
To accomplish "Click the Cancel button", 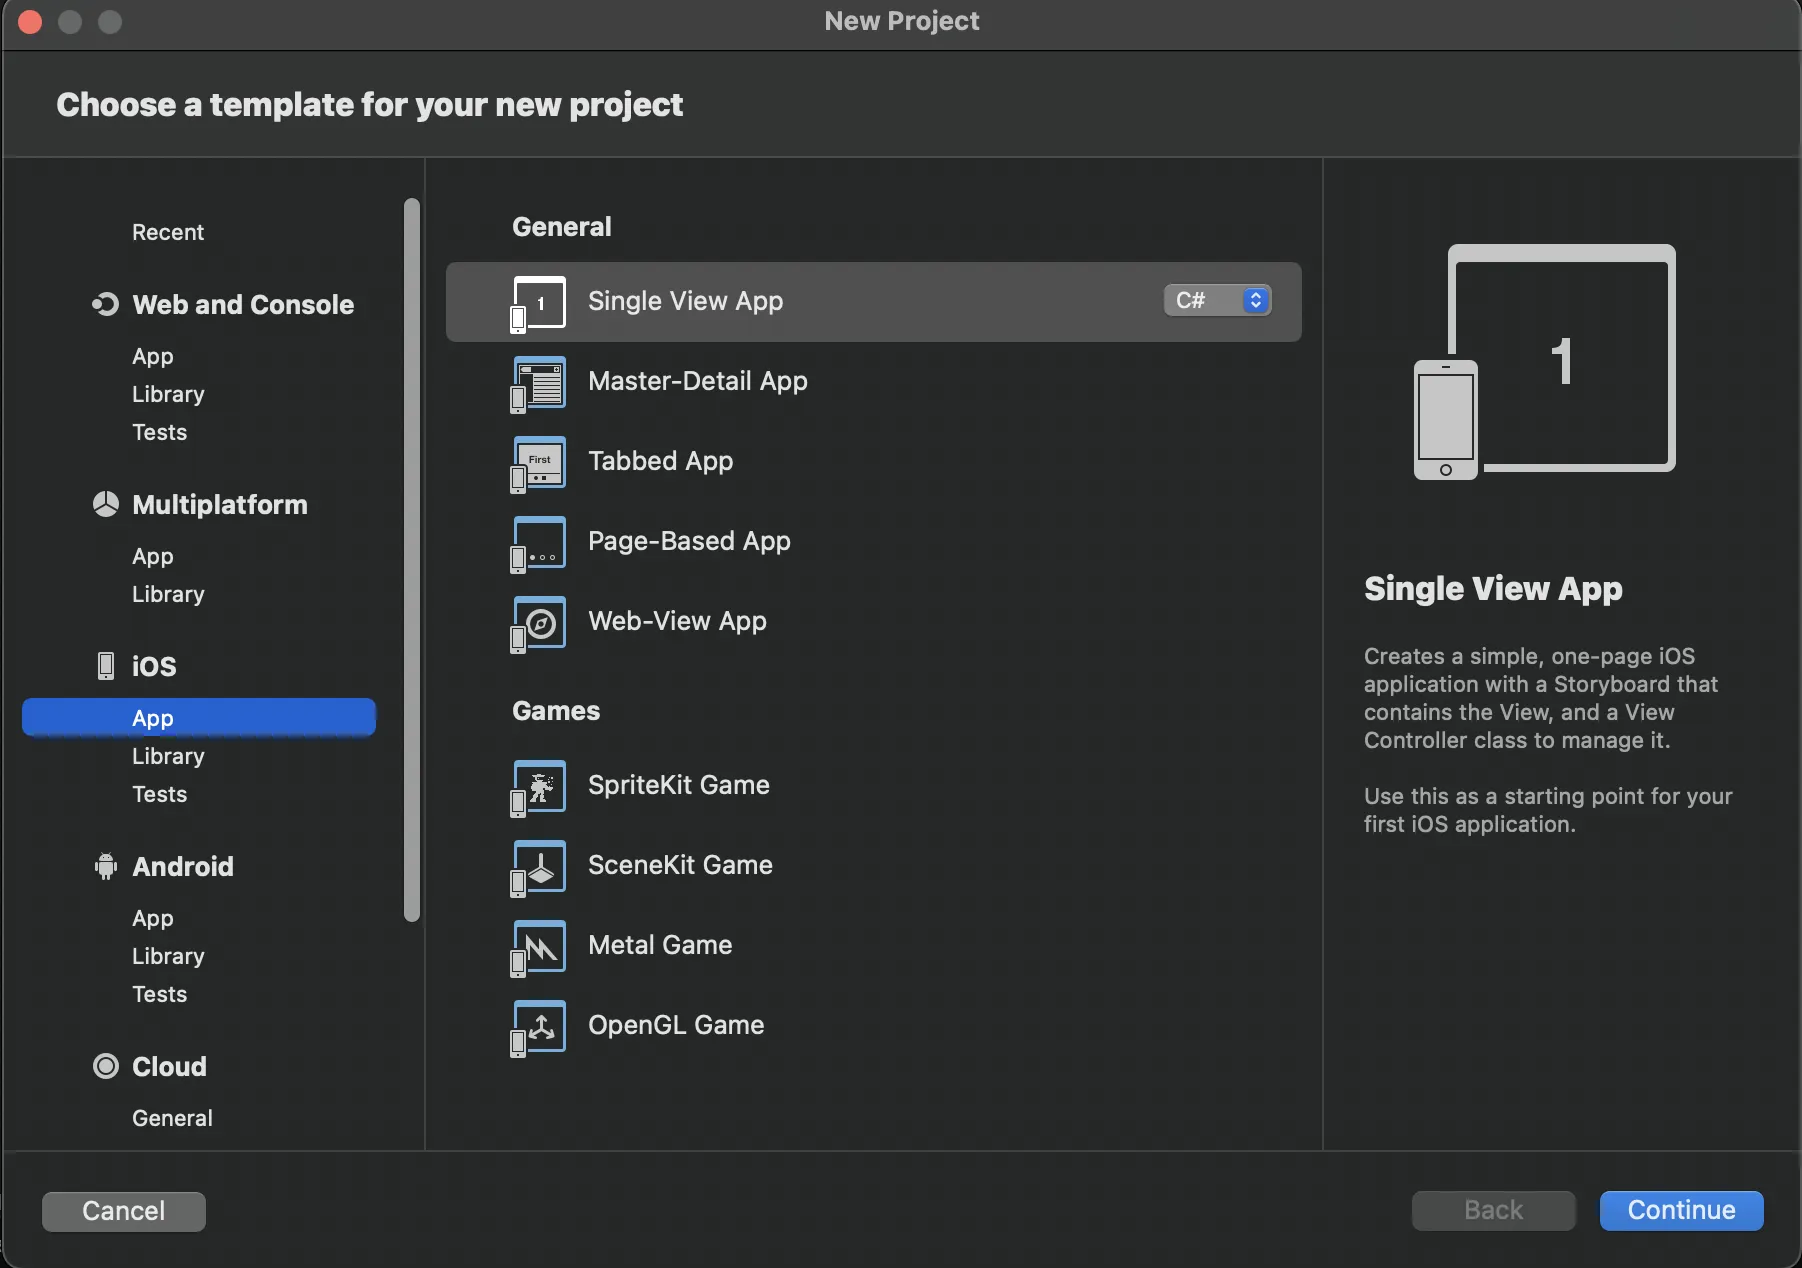I will coord(124,1211).
